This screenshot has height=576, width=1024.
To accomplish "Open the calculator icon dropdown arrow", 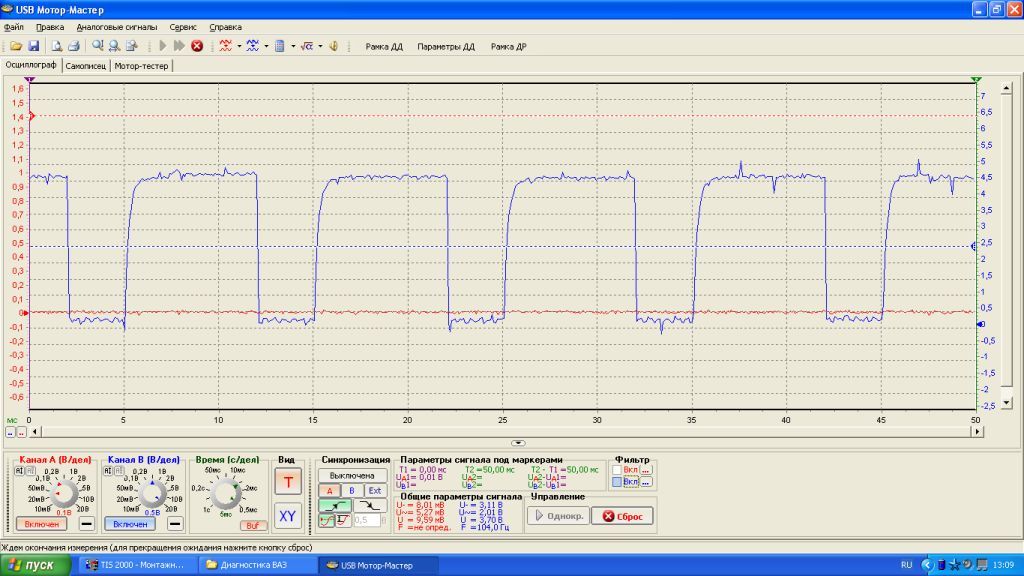I will 293,46.
